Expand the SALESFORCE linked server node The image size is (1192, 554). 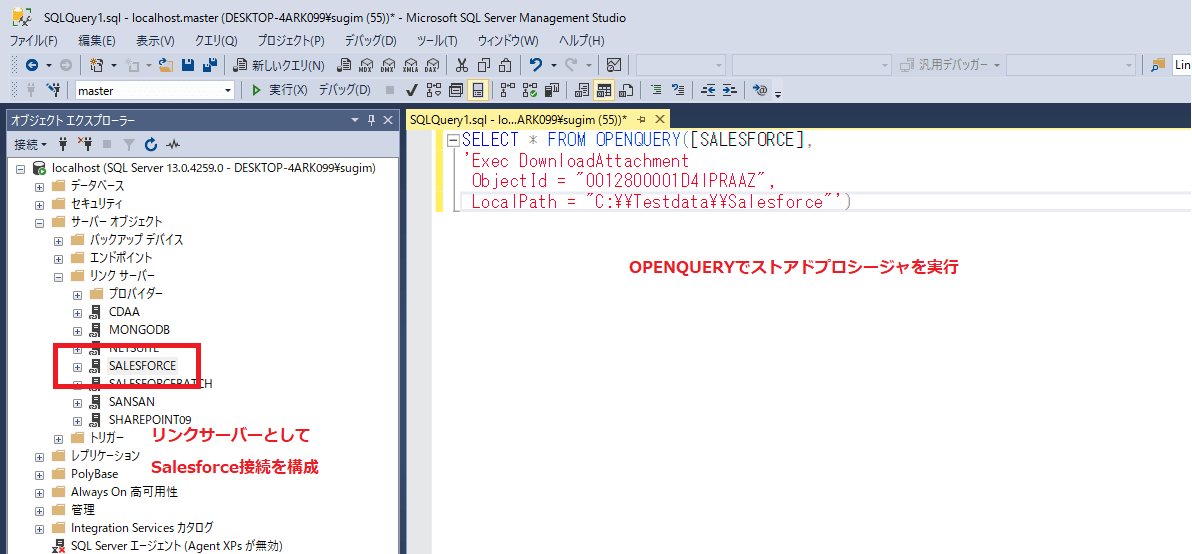[x=77, y=366]
